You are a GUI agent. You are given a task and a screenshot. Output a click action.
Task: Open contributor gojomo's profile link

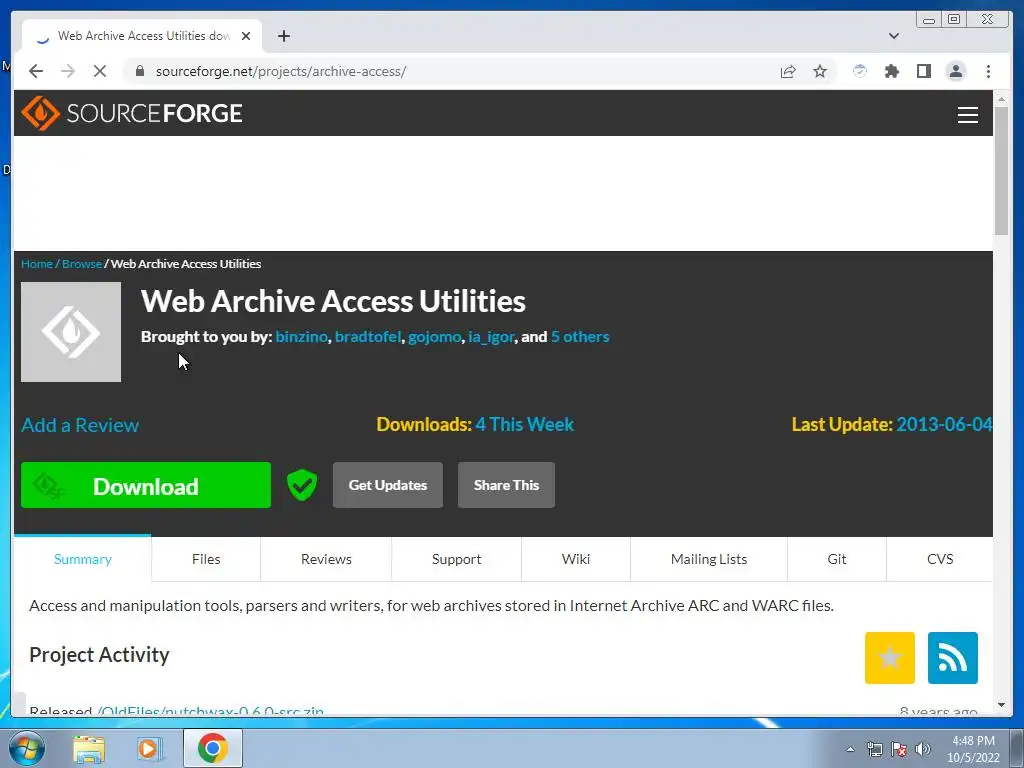click(434, 337)
